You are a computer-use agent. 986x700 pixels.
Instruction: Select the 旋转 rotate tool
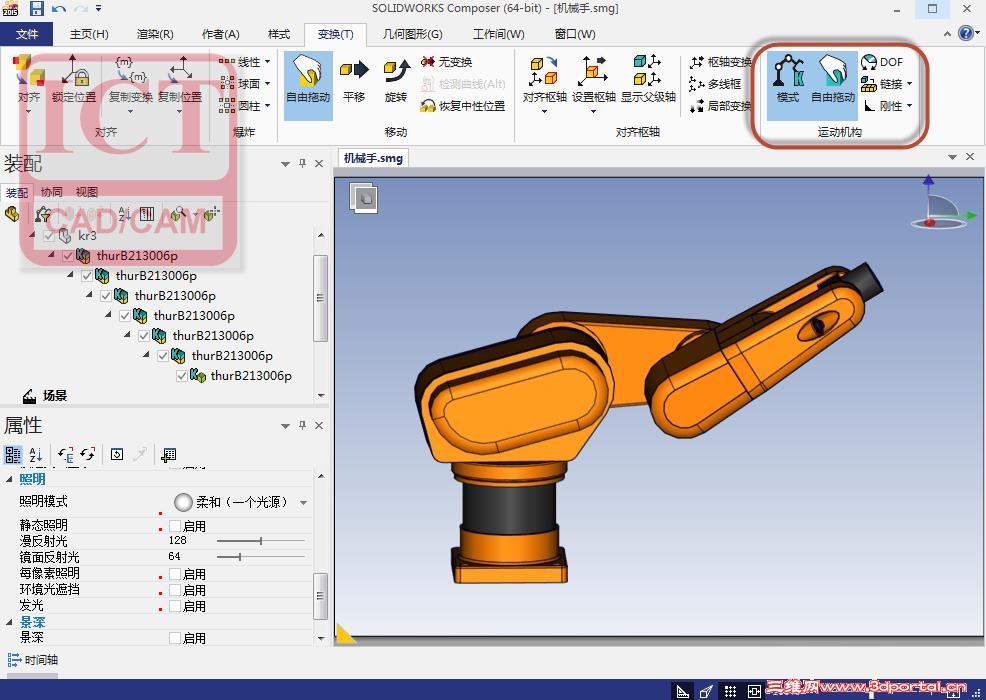tap(396, 80)
